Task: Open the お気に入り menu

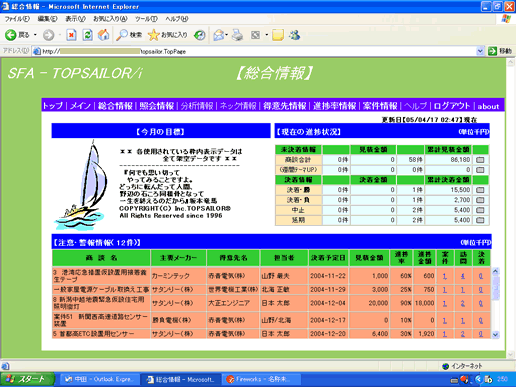Action: point(110,19)
